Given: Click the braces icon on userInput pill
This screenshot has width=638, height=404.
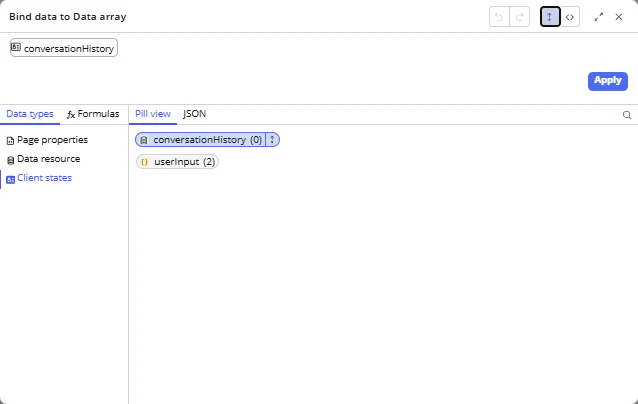Looking at the screenshot, I should (x=144, y=162).
